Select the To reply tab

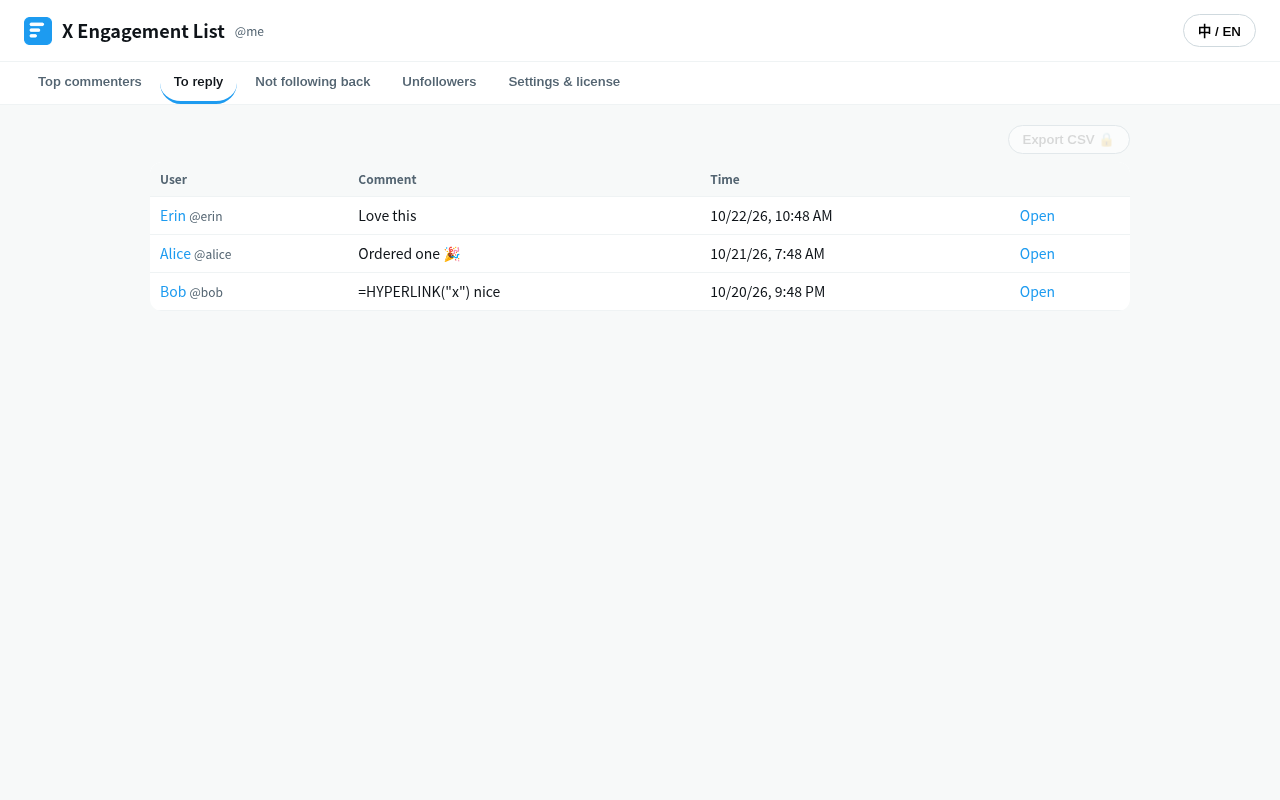198,82
